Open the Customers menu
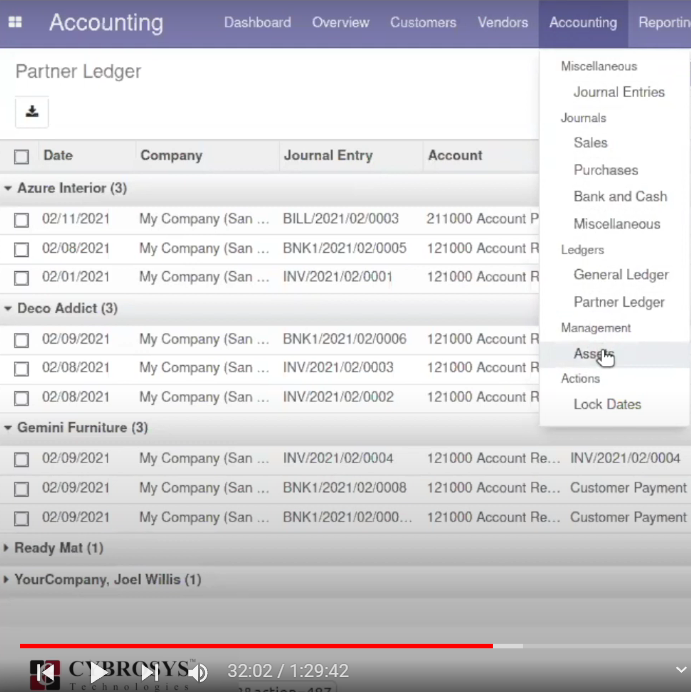Viewport: 691px width, 692px height. pos(423,23)
